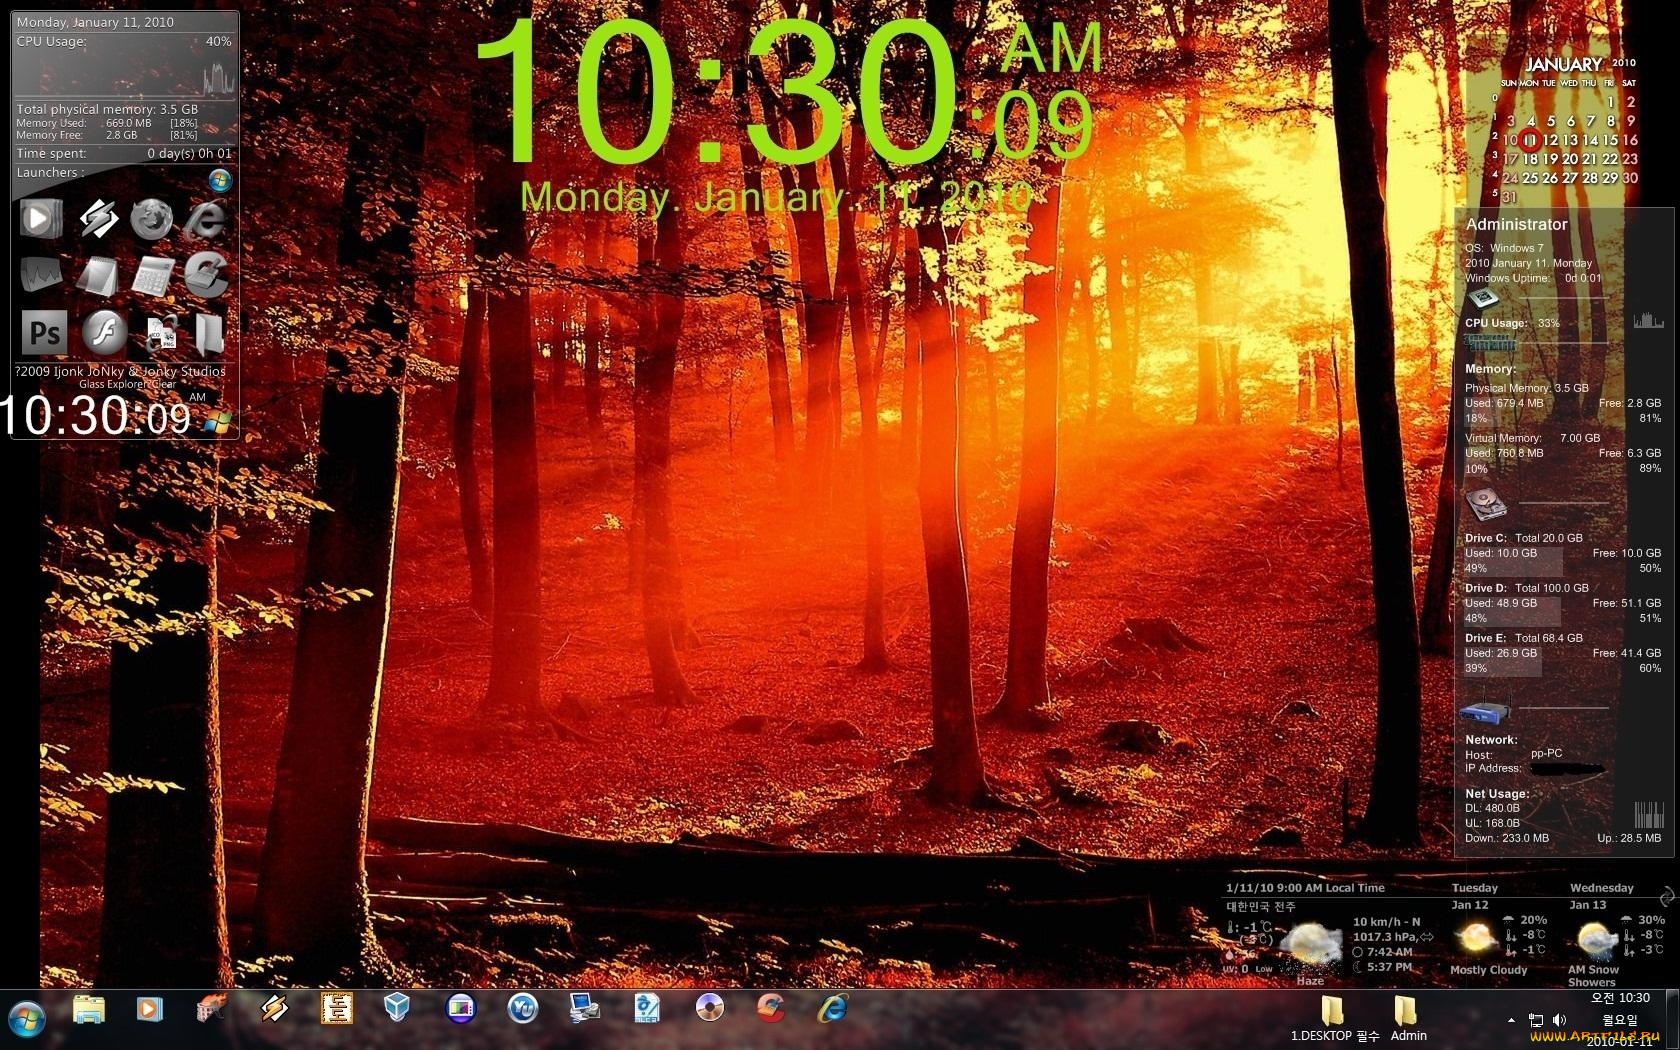The image size is (1680, 1050).
Task: Open Windows Media Player launcher icon
Action: pyautogui.click(x=41, y=218)
